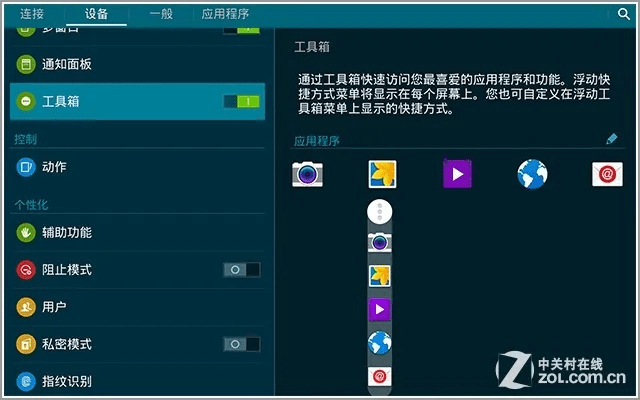Open the 指纹识别 settings entry
Image resolution: width=640 pixels, height=400 pixels.
[66, 381]
